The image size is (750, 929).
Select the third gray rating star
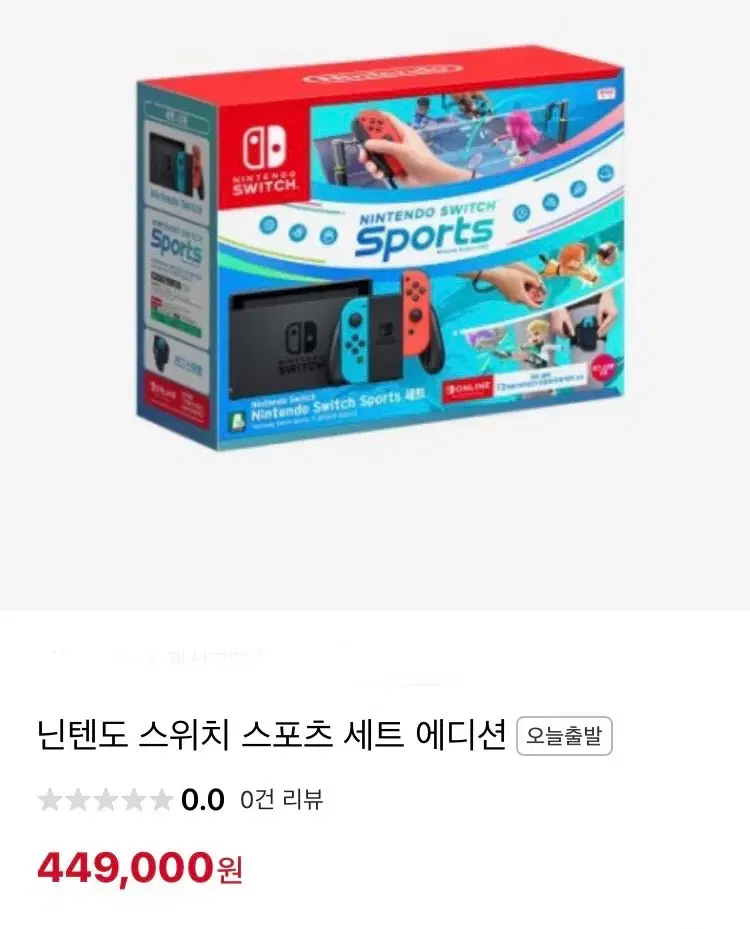105,799
